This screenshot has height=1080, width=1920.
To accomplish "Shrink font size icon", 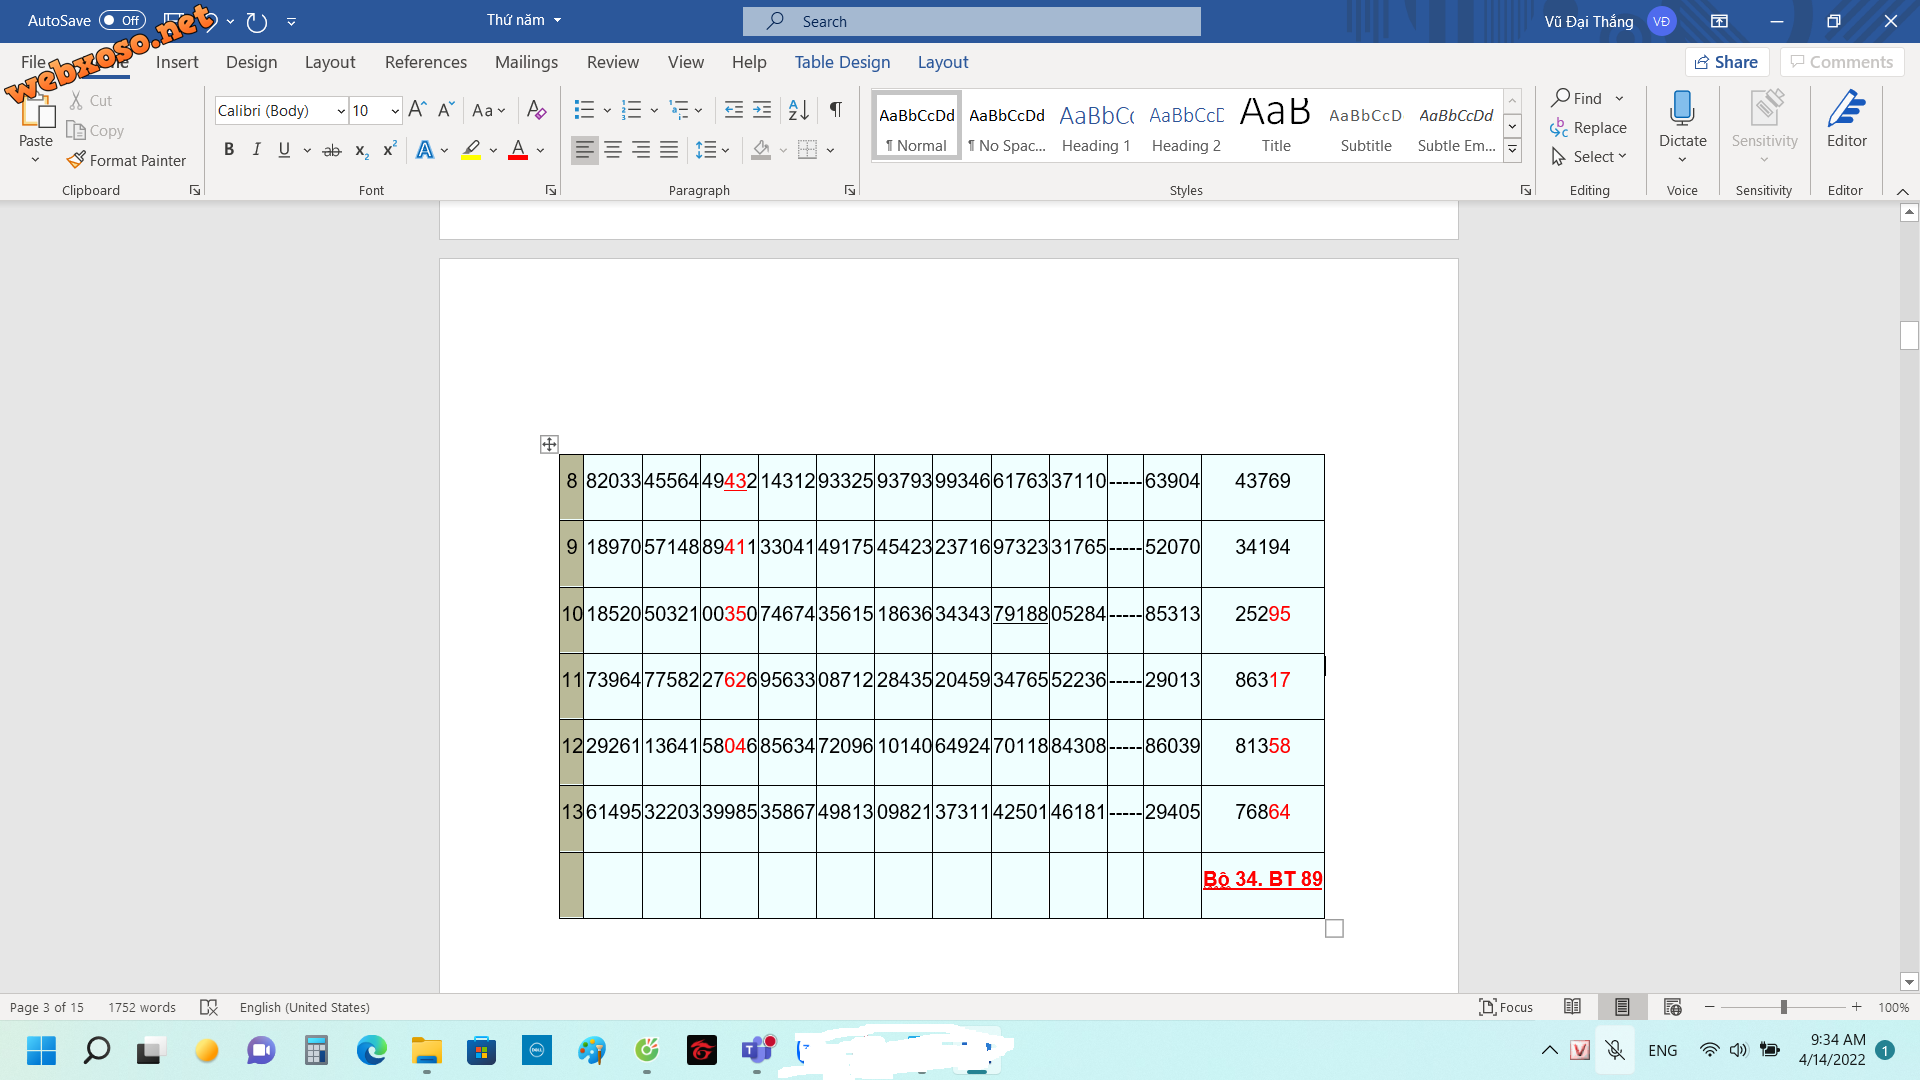I will pos(446,110).
